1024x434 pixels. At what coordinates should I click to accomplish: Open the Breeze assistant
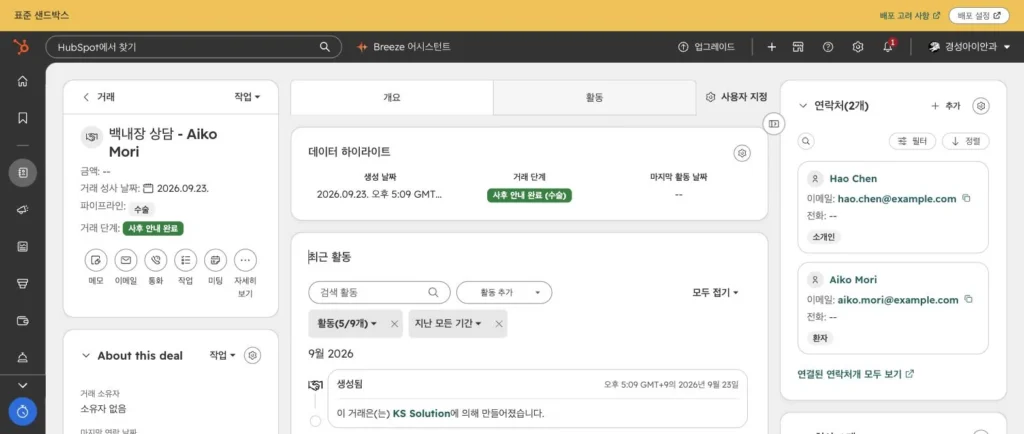click(x=404, y=47)
